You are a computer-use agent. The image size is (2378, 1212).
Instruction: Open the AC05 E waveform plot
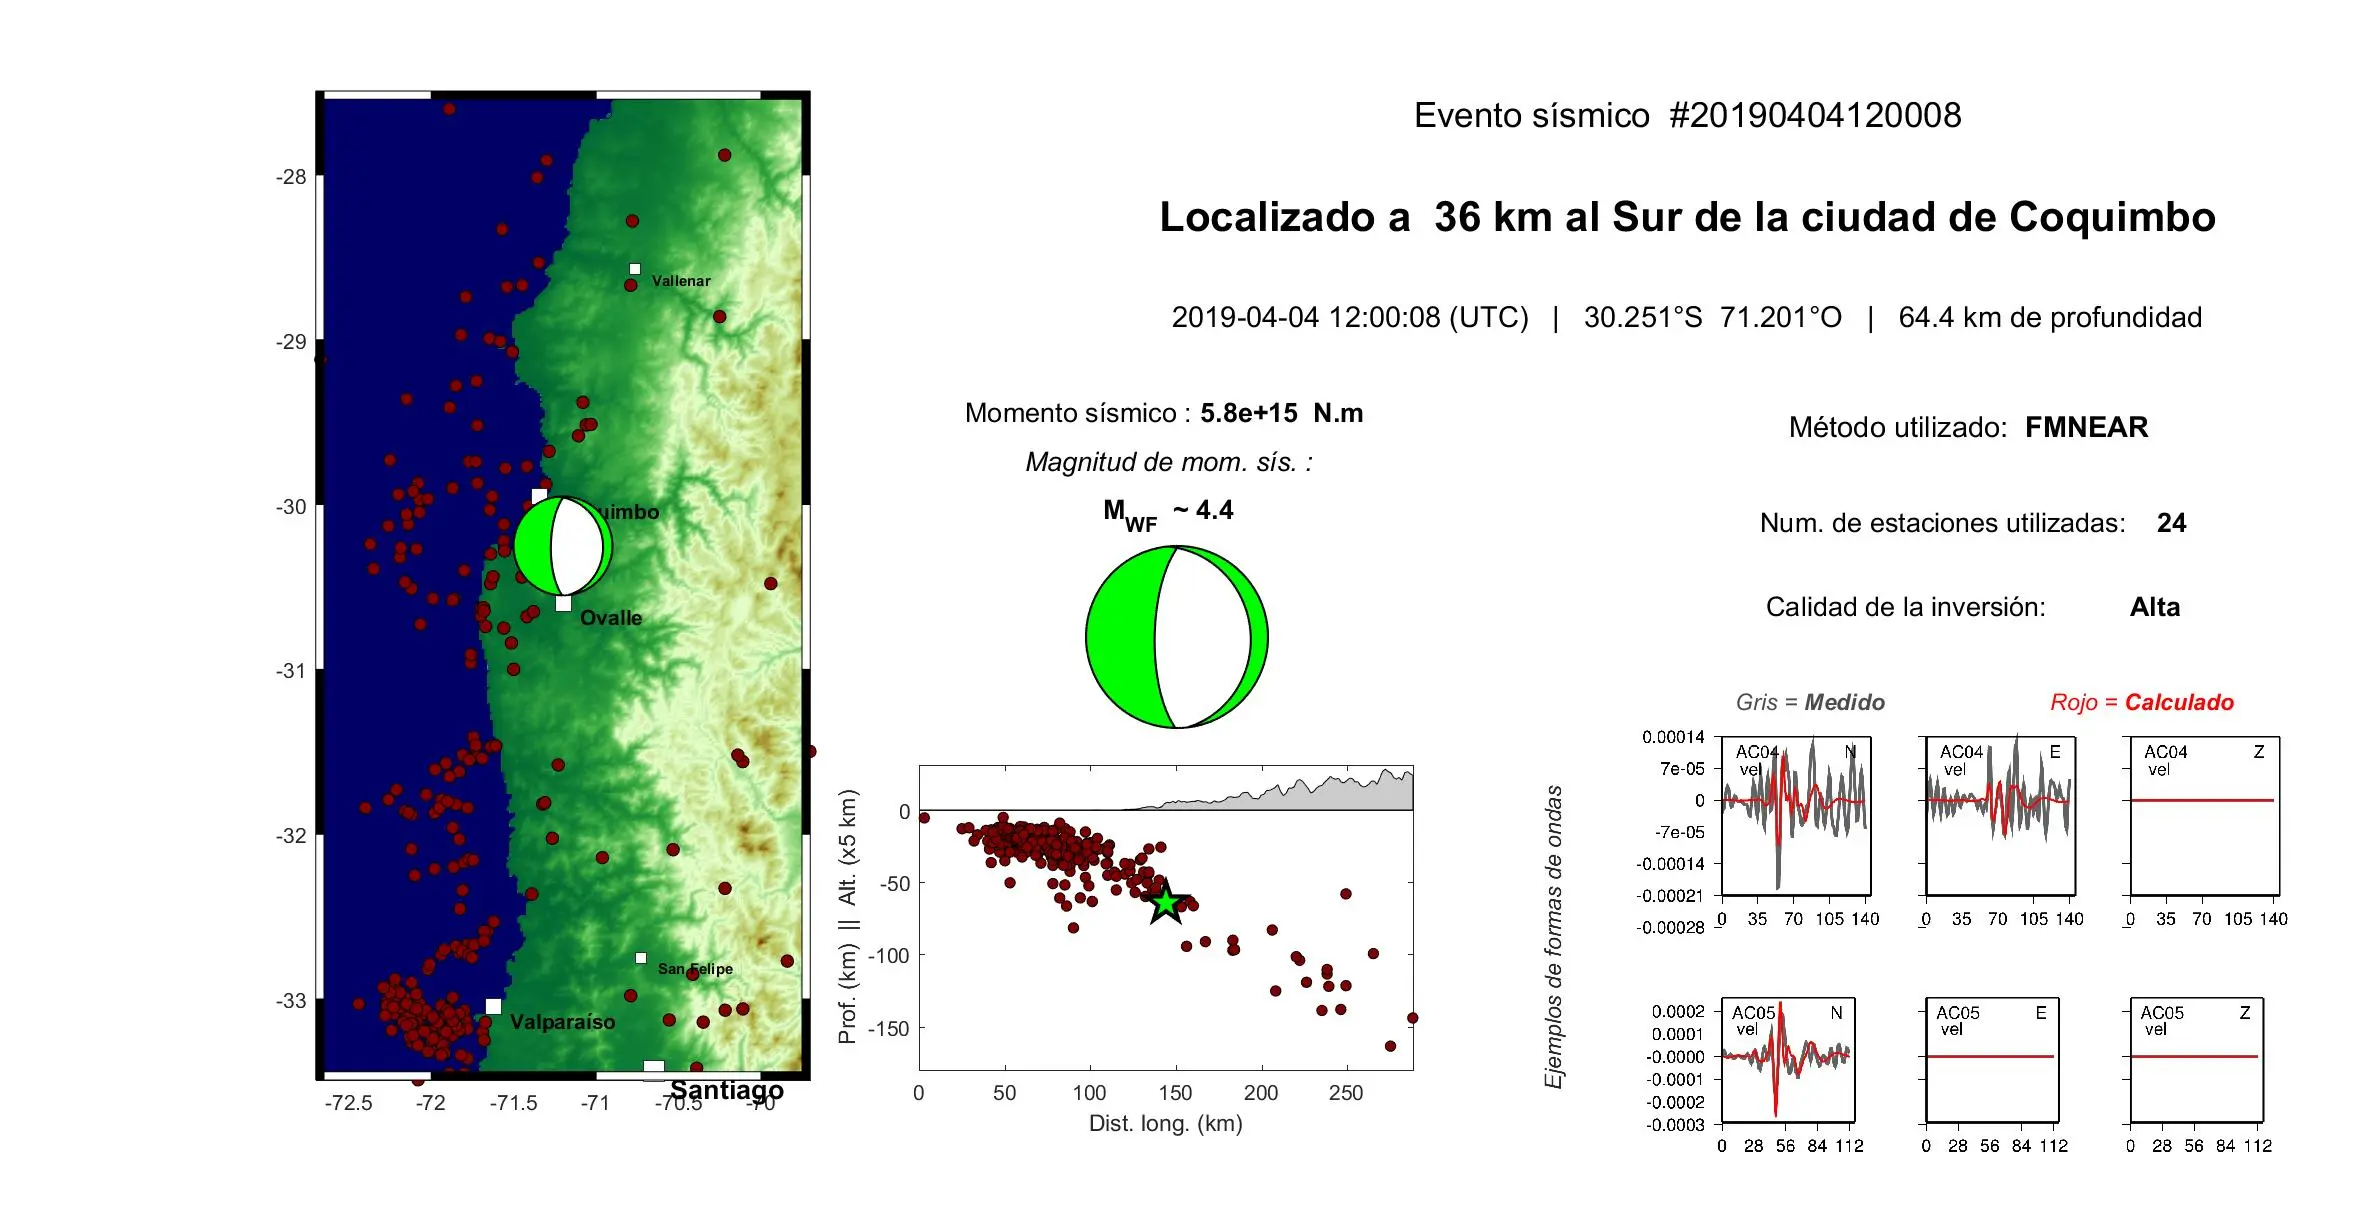tap(1992, 1060)
